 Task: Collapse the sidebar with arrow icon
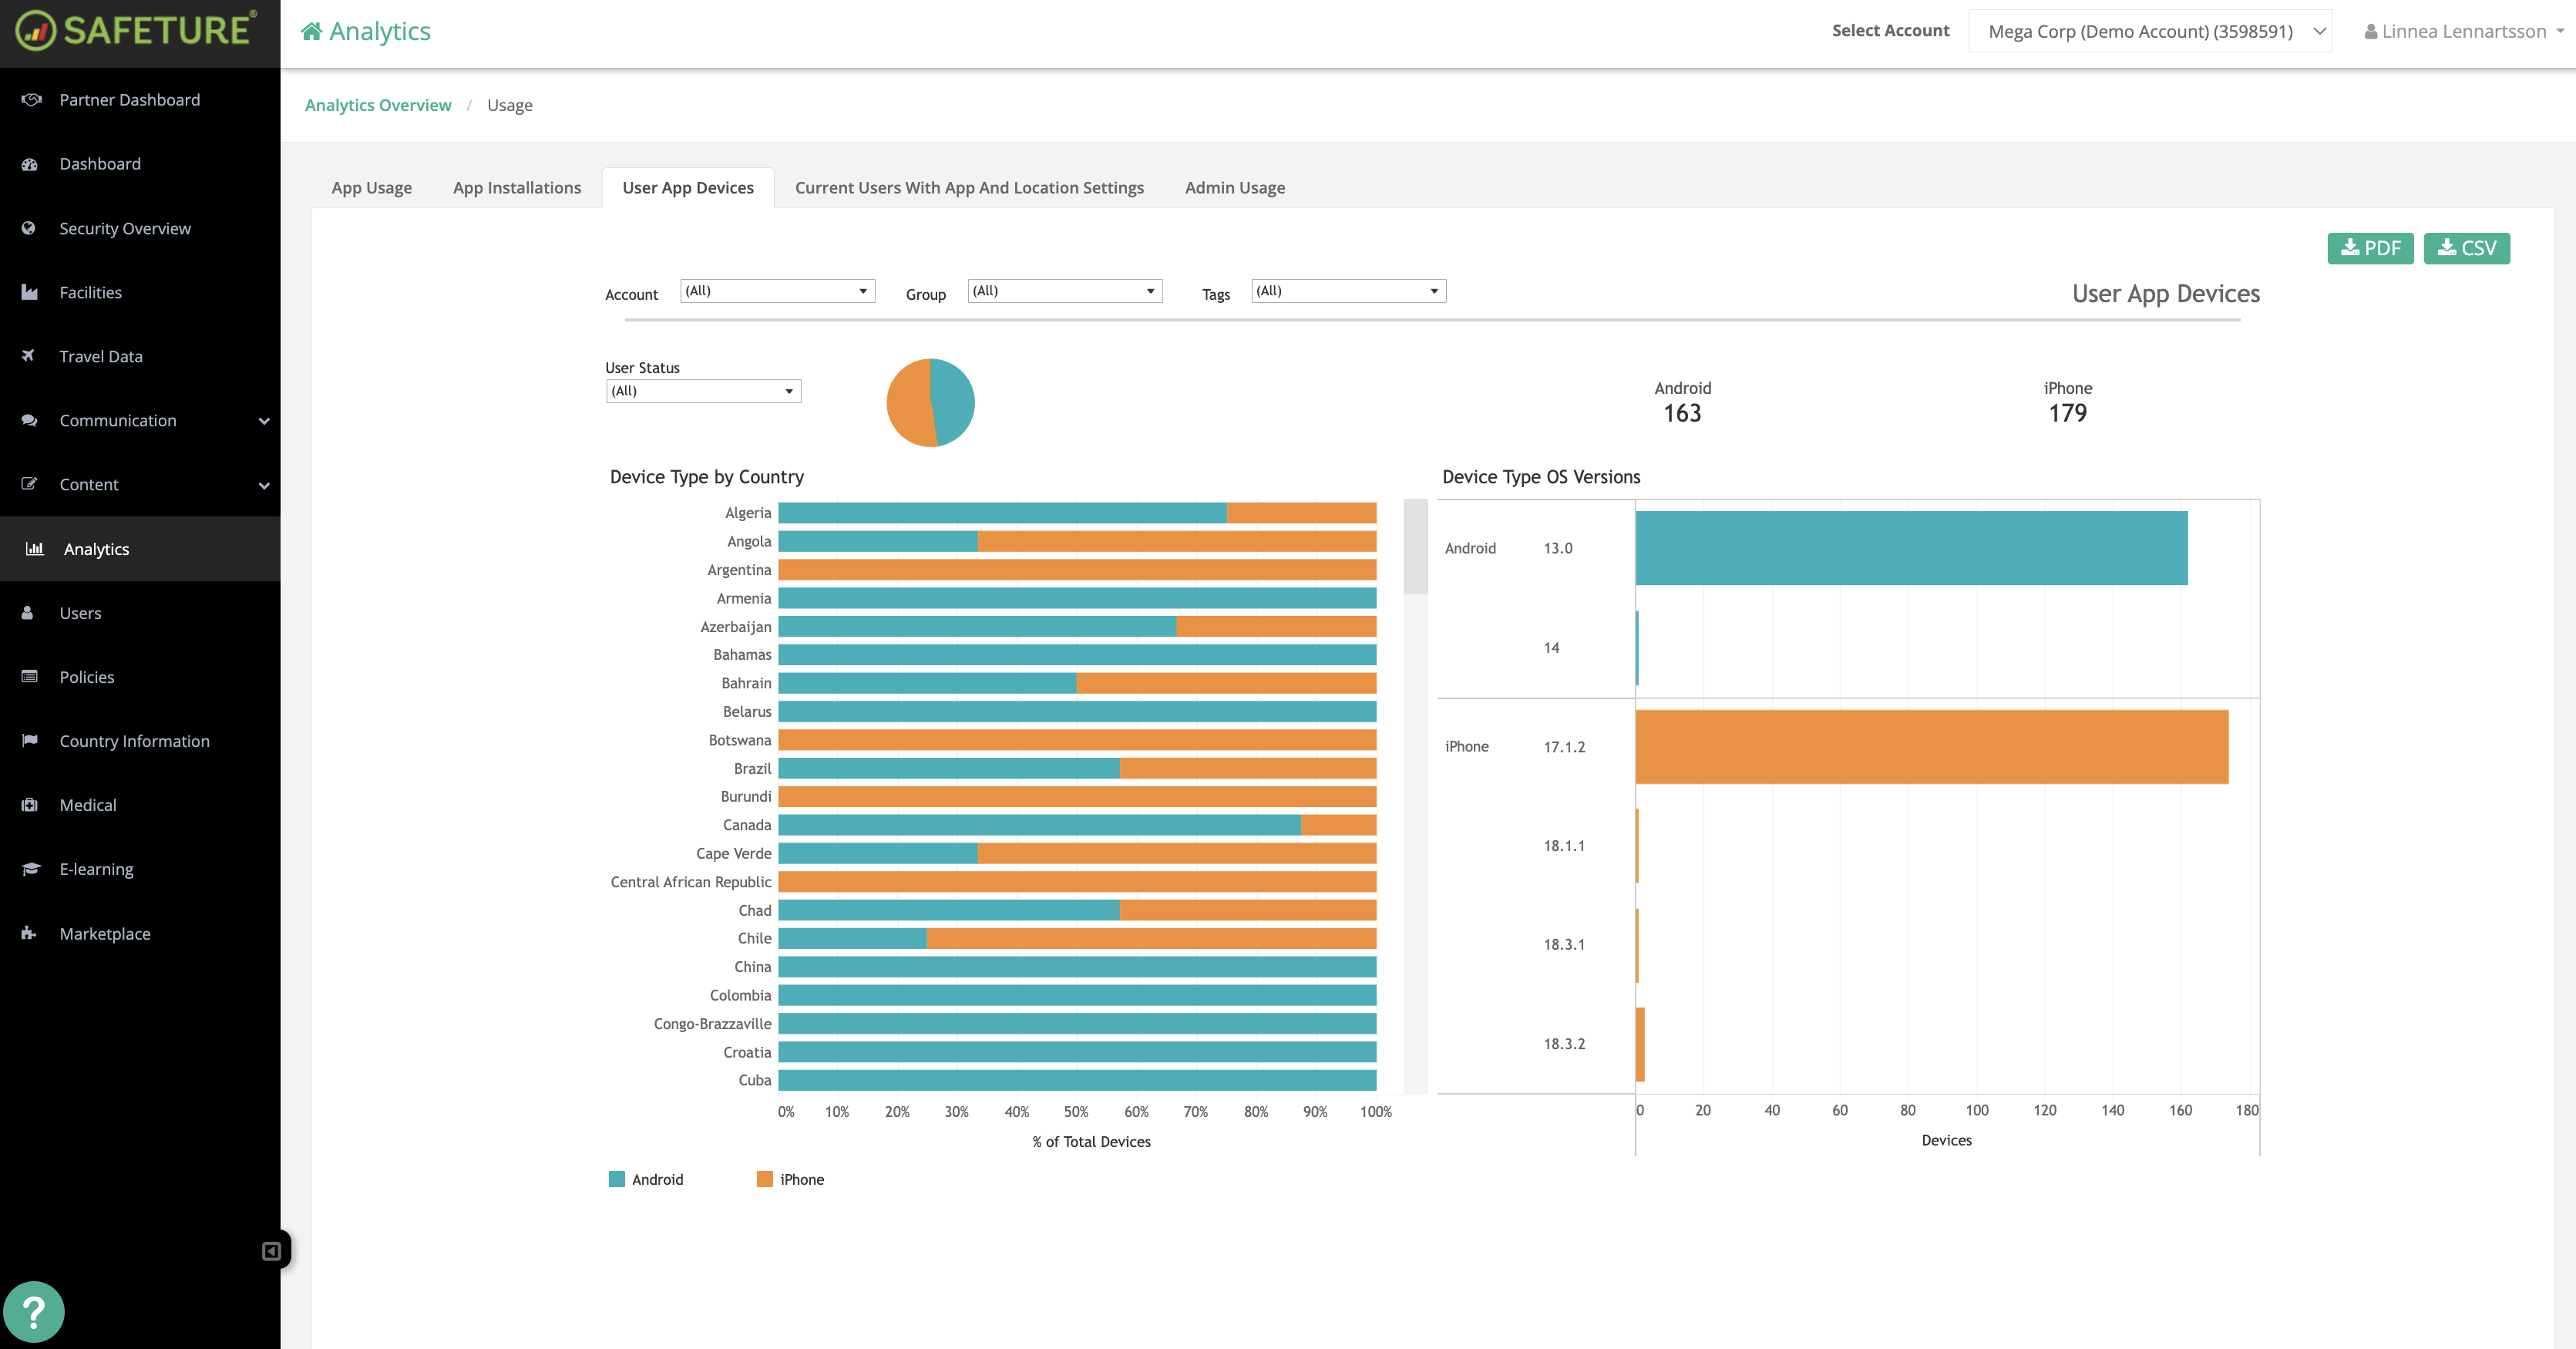(x=271, y=1251)
